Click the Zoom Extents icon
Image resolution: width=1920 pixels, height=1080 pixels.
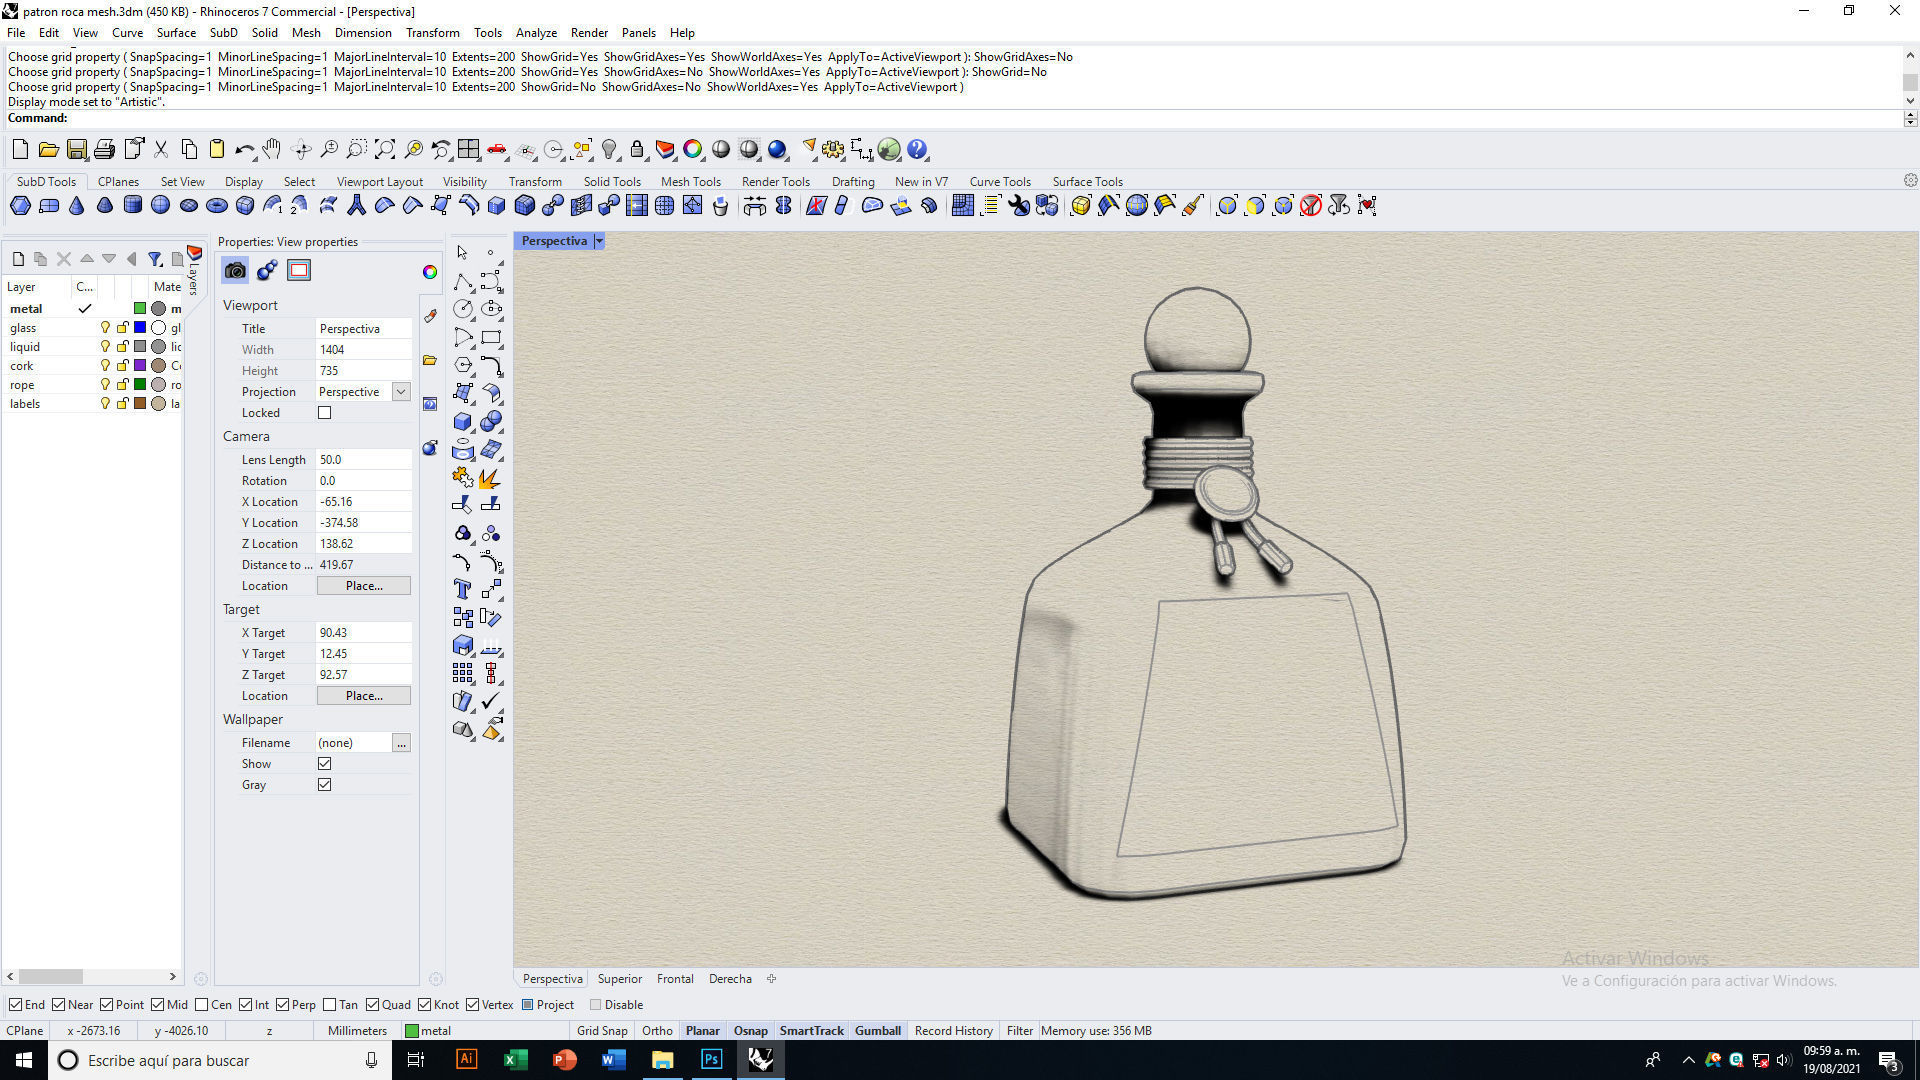(384, 150)
